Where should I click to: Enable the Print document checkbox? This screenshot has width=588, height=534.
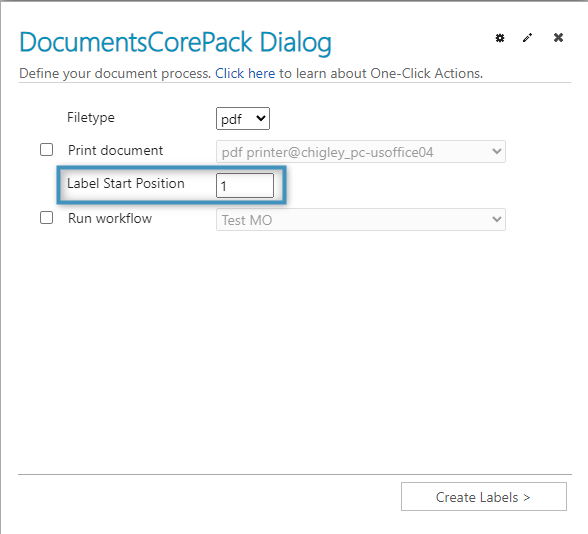[x=46, y=150]
